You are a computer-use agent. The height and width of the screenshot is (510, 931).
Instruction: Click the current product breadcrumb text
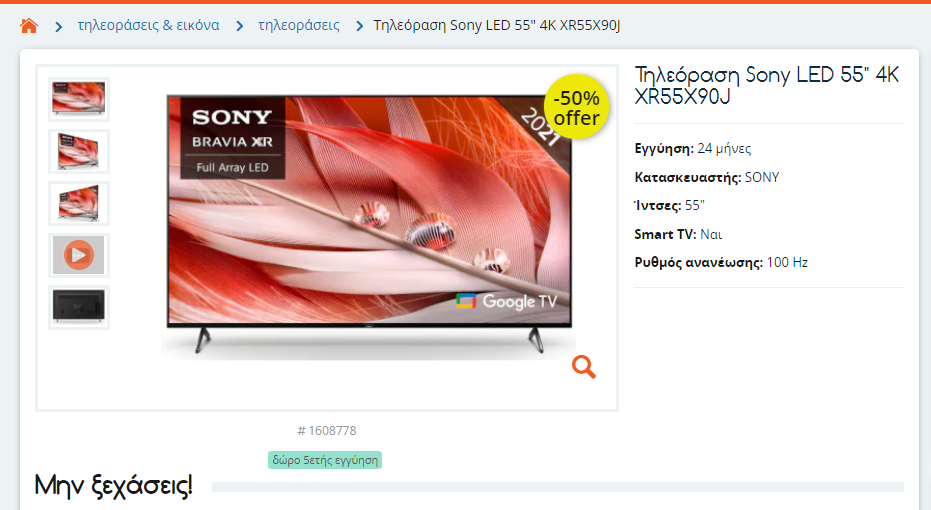(496, 26)
